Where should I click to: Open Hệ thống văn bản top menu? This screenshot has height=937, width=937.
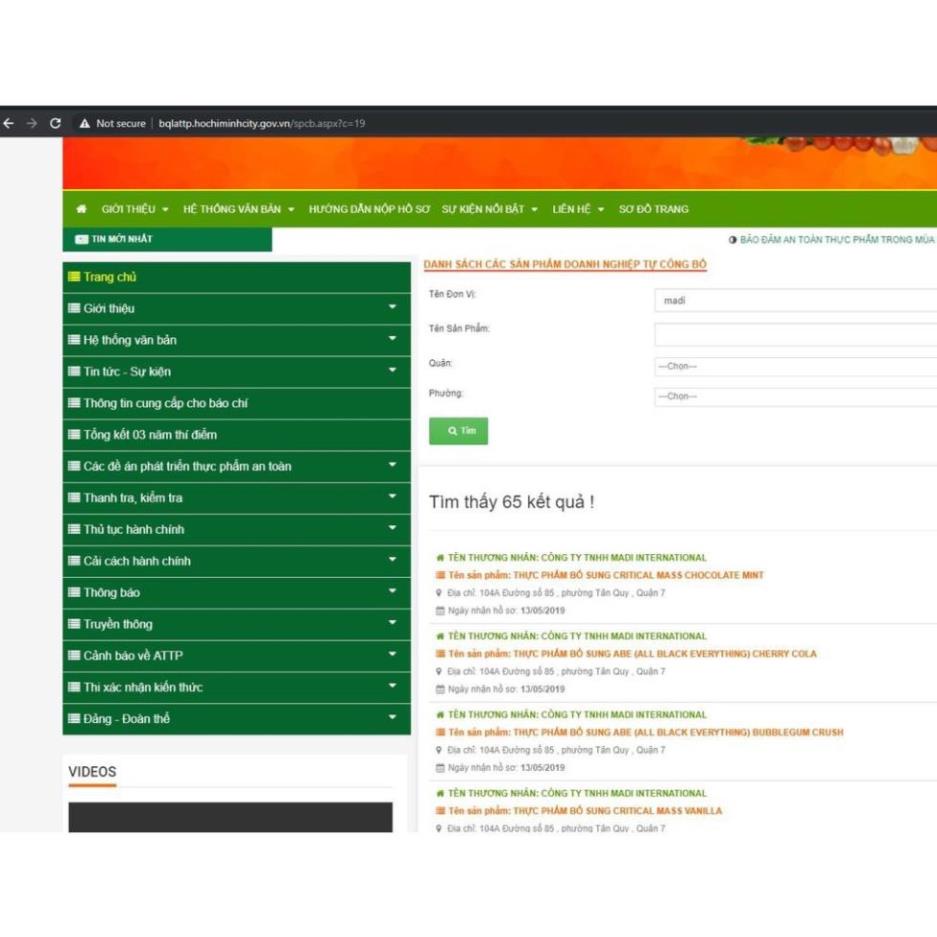238,209
